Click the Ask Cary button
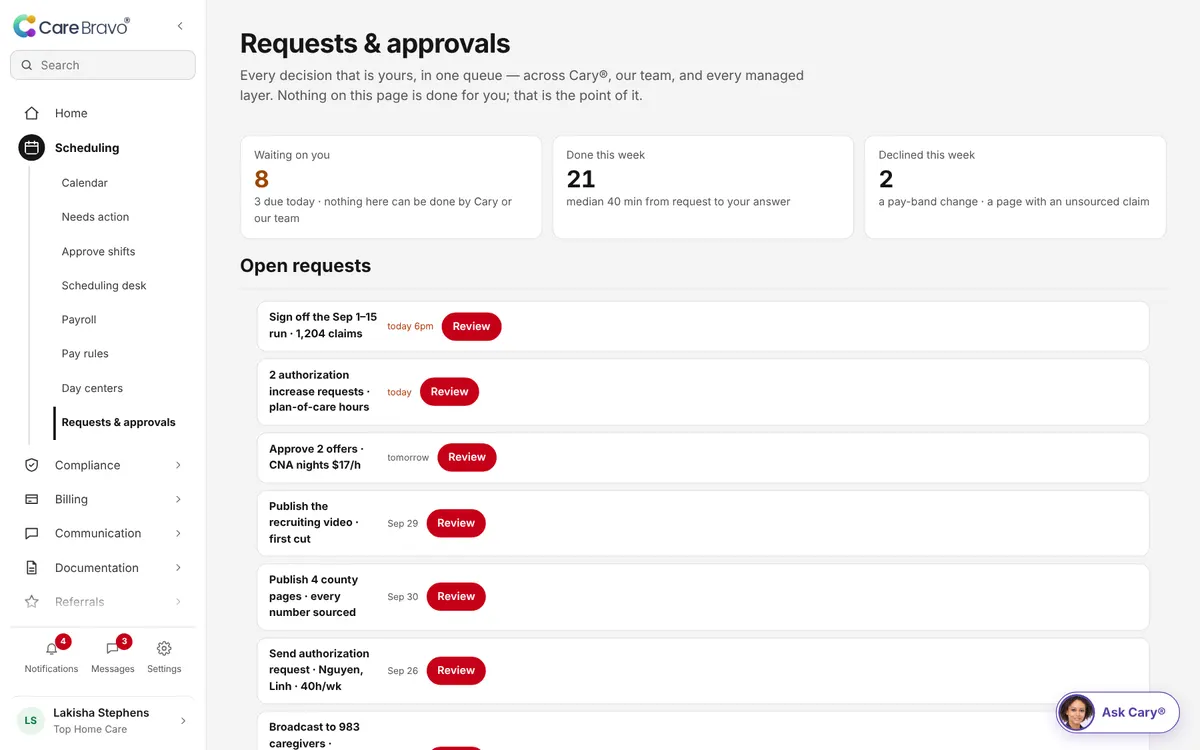This screenshot has height=750, width=1200. click(x=1118, y=713)
